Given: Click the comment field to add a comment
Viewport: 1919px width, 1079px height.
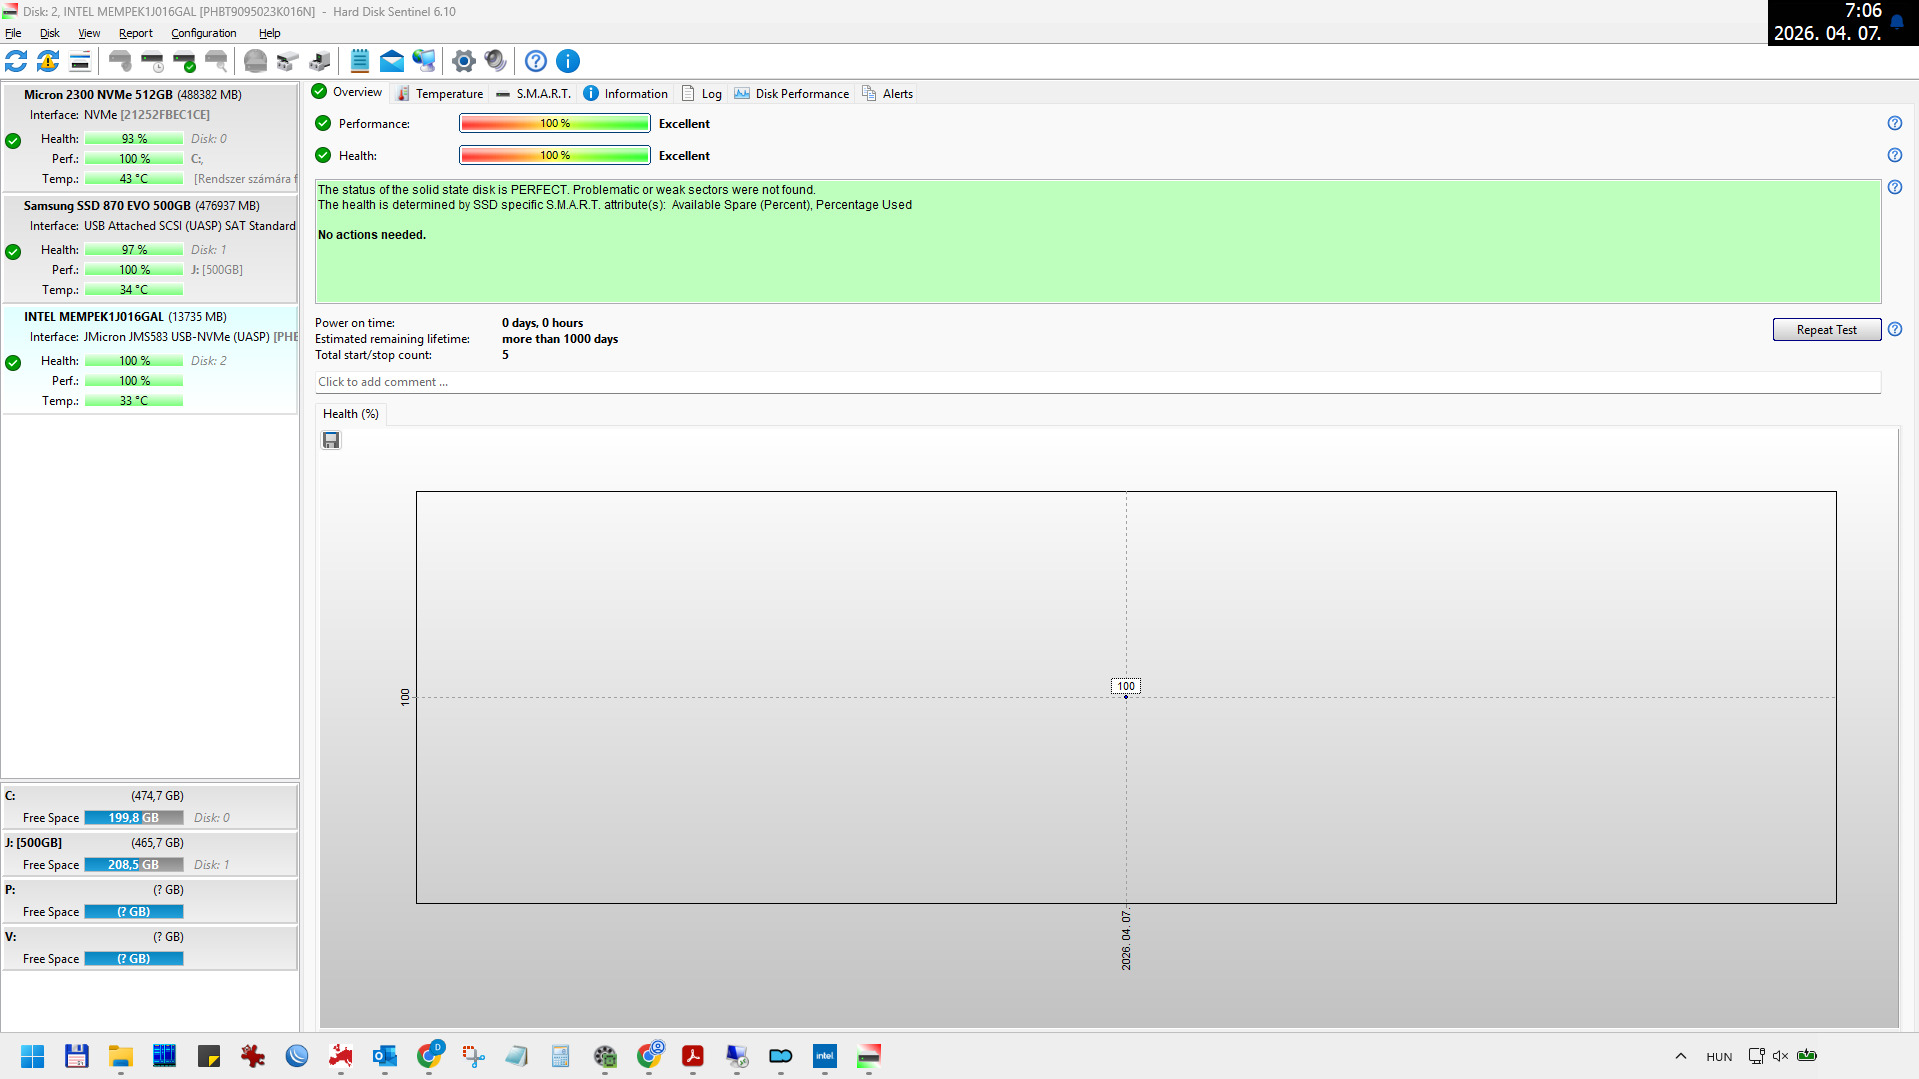Looking at the screenshot, I should click(x=1098, y=382).
